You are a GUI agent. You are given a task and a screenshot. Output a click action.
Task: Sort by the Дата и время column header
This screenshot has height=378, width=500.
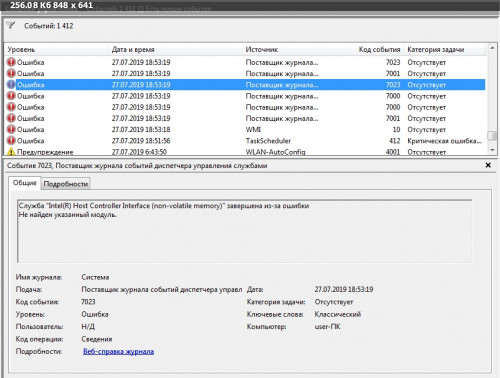(176, 50)
